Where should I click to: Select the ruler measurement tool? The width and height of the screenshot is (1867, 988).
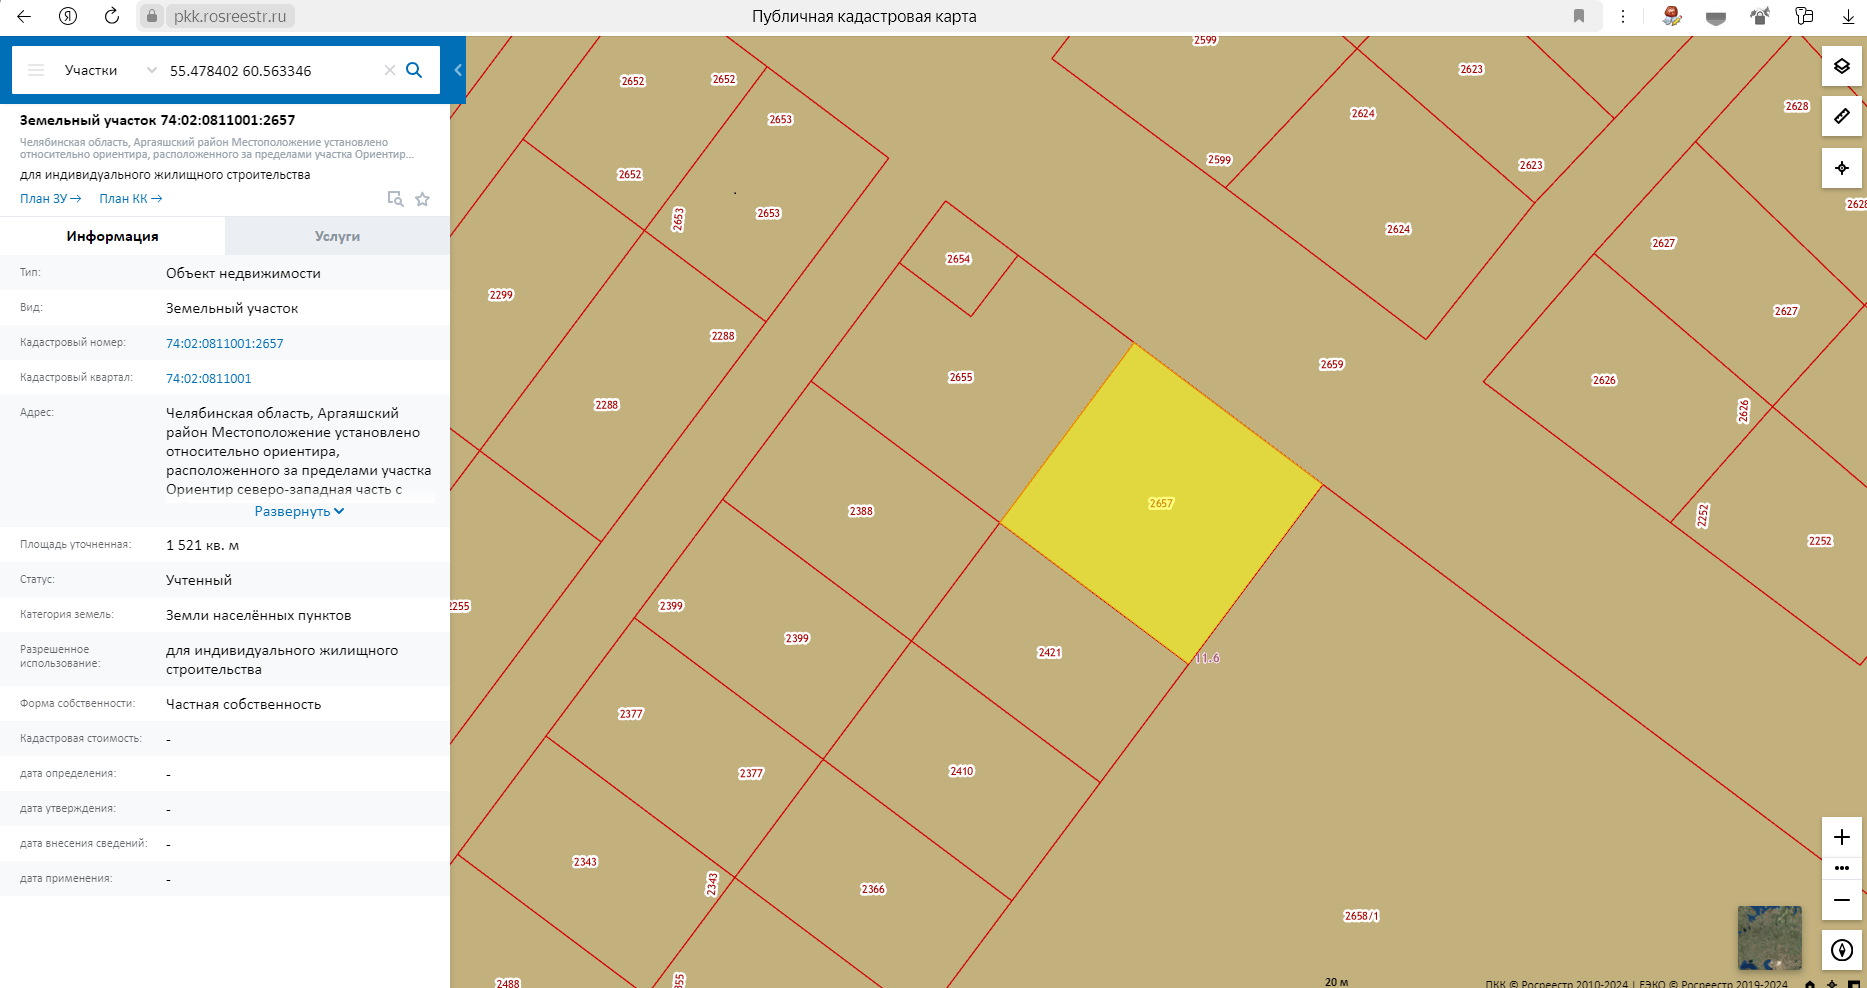tap(1841, 117)
